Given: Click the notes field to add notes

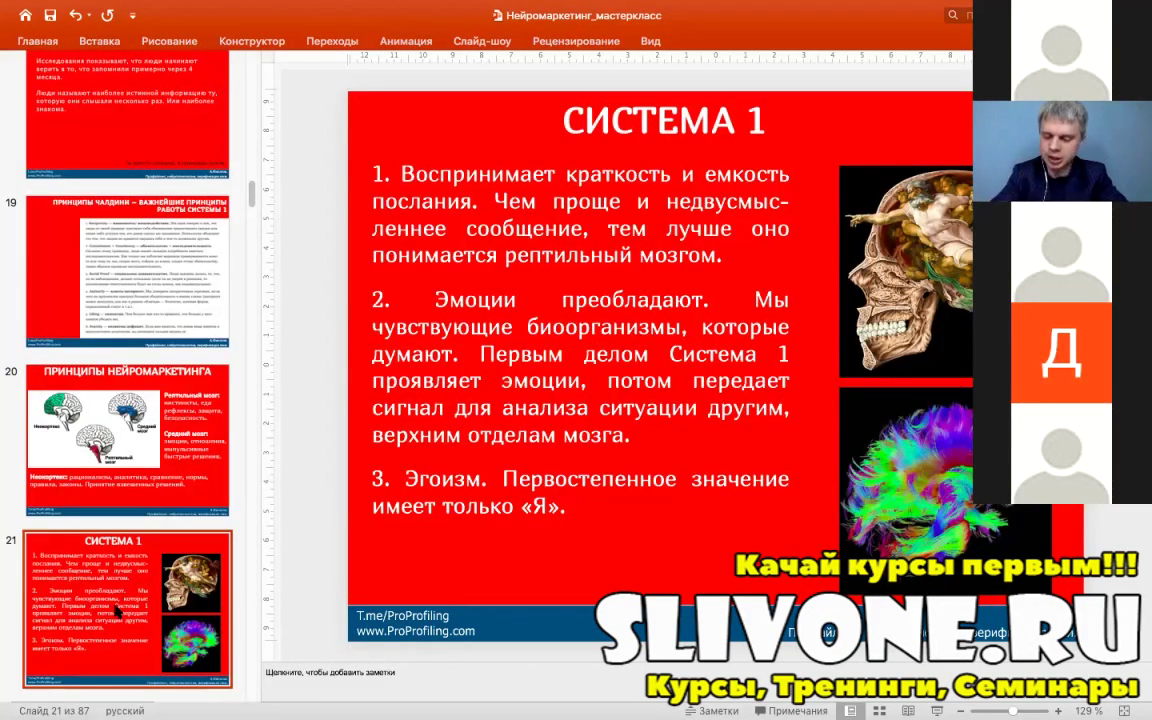Looking at the screenshot, I should point(331,672).
